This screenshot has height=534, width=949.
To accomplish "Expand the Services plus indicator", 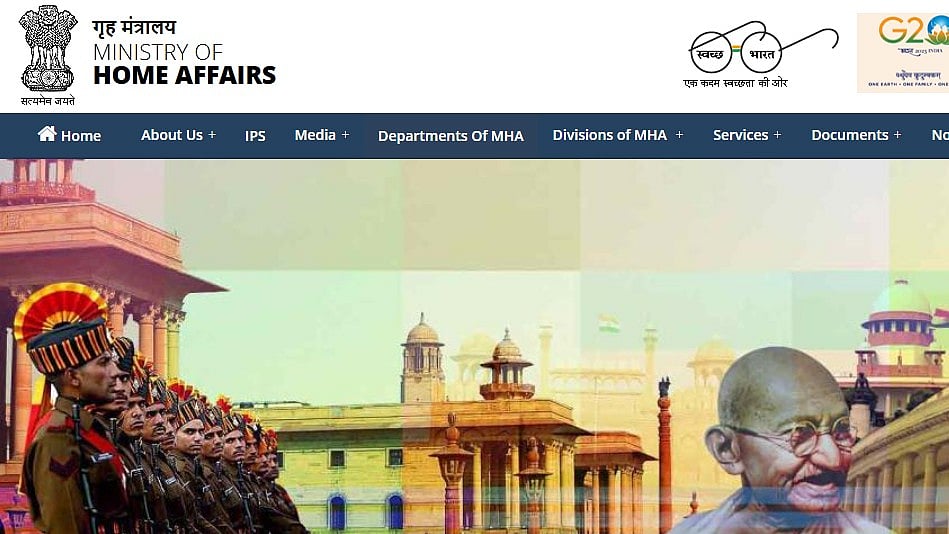I will [777, 135].
